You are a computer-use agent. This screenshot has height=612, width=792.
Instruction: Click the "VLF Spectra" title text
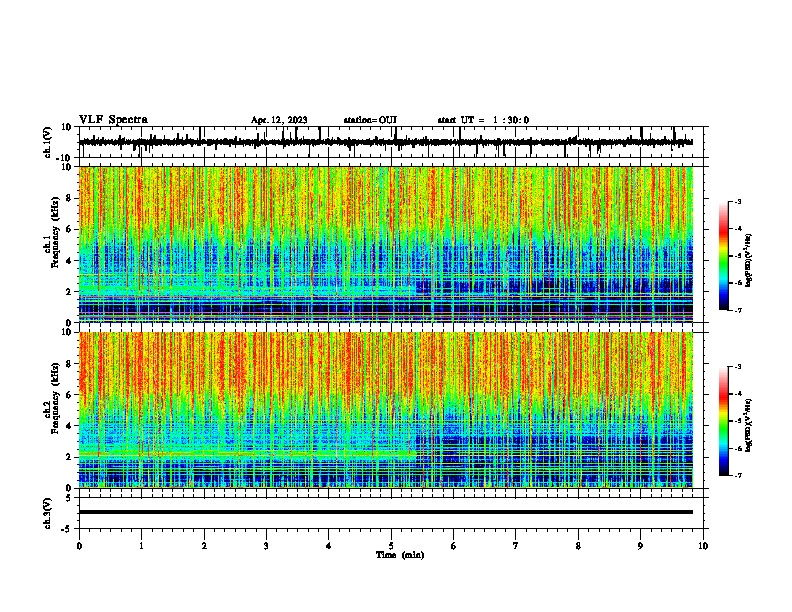click(113, 120)
